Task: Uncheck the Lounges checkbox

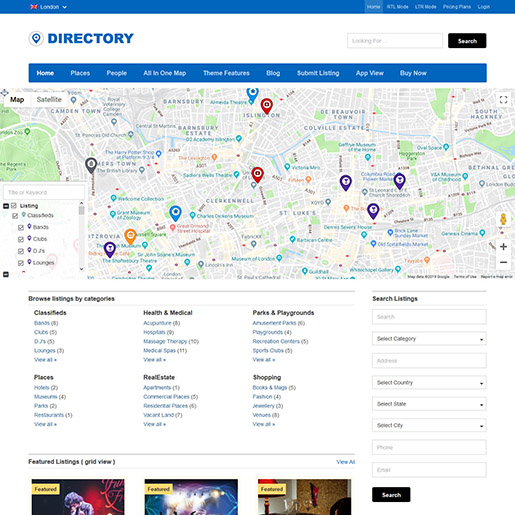Action: tap(21, 263)
